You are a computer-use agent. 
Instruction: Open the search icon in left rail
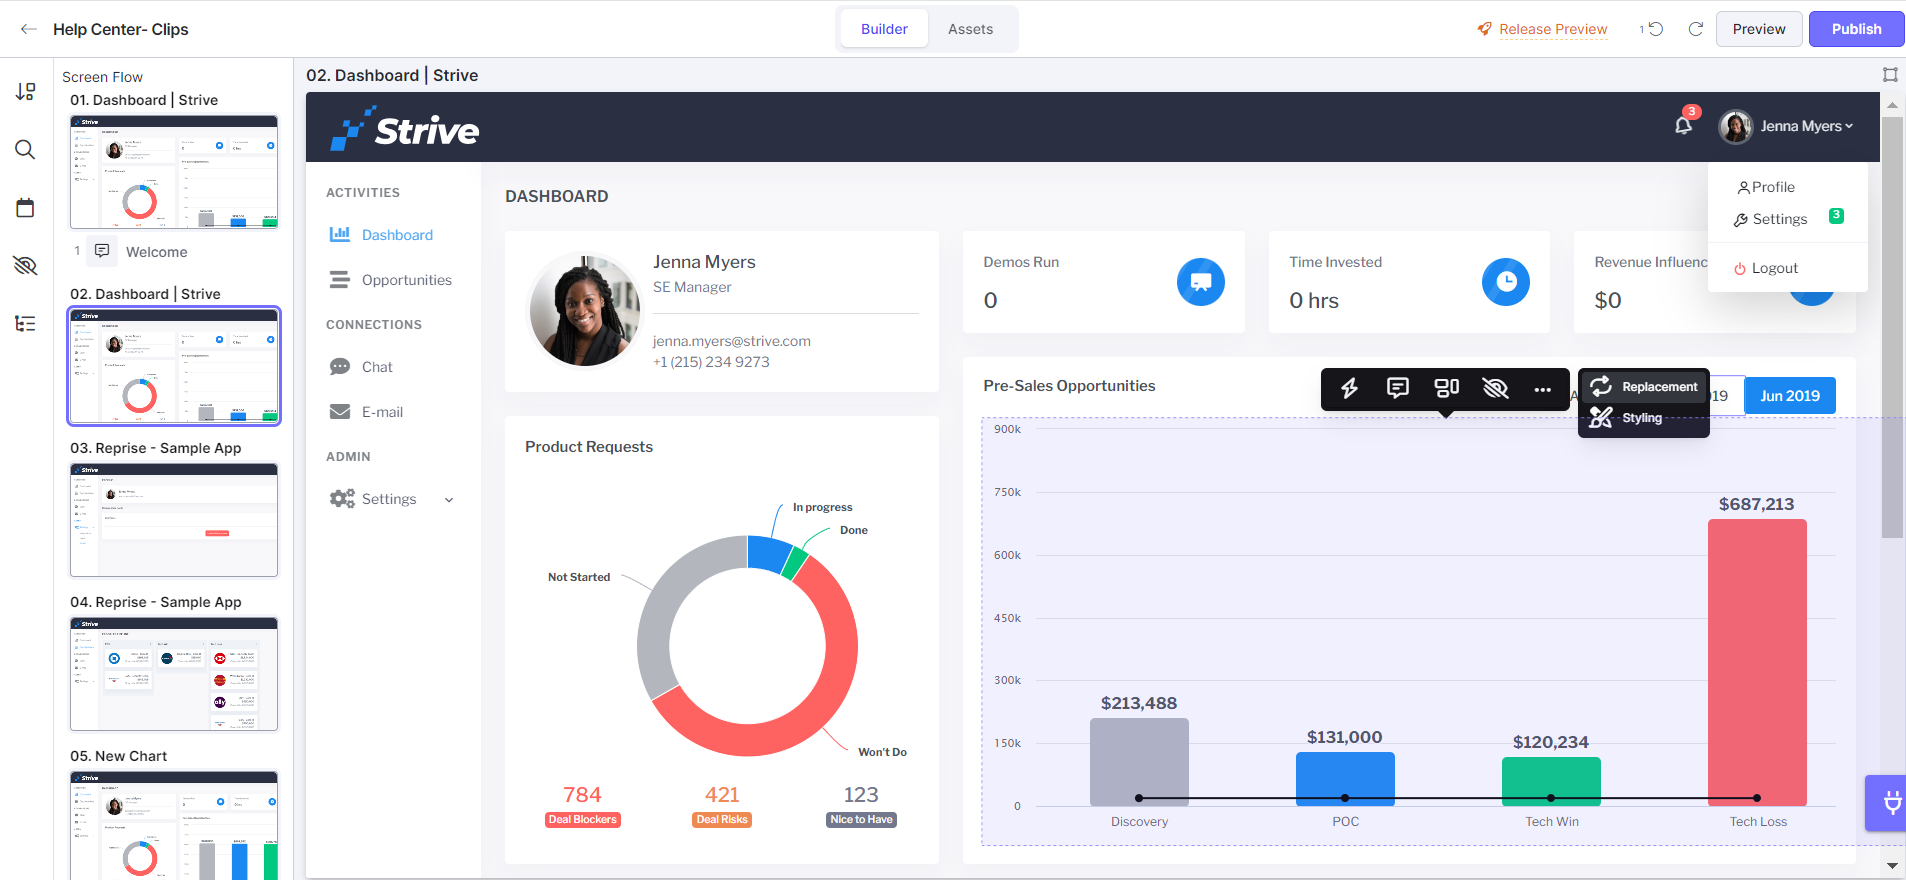pyautogui.click(x=26, y=150)
